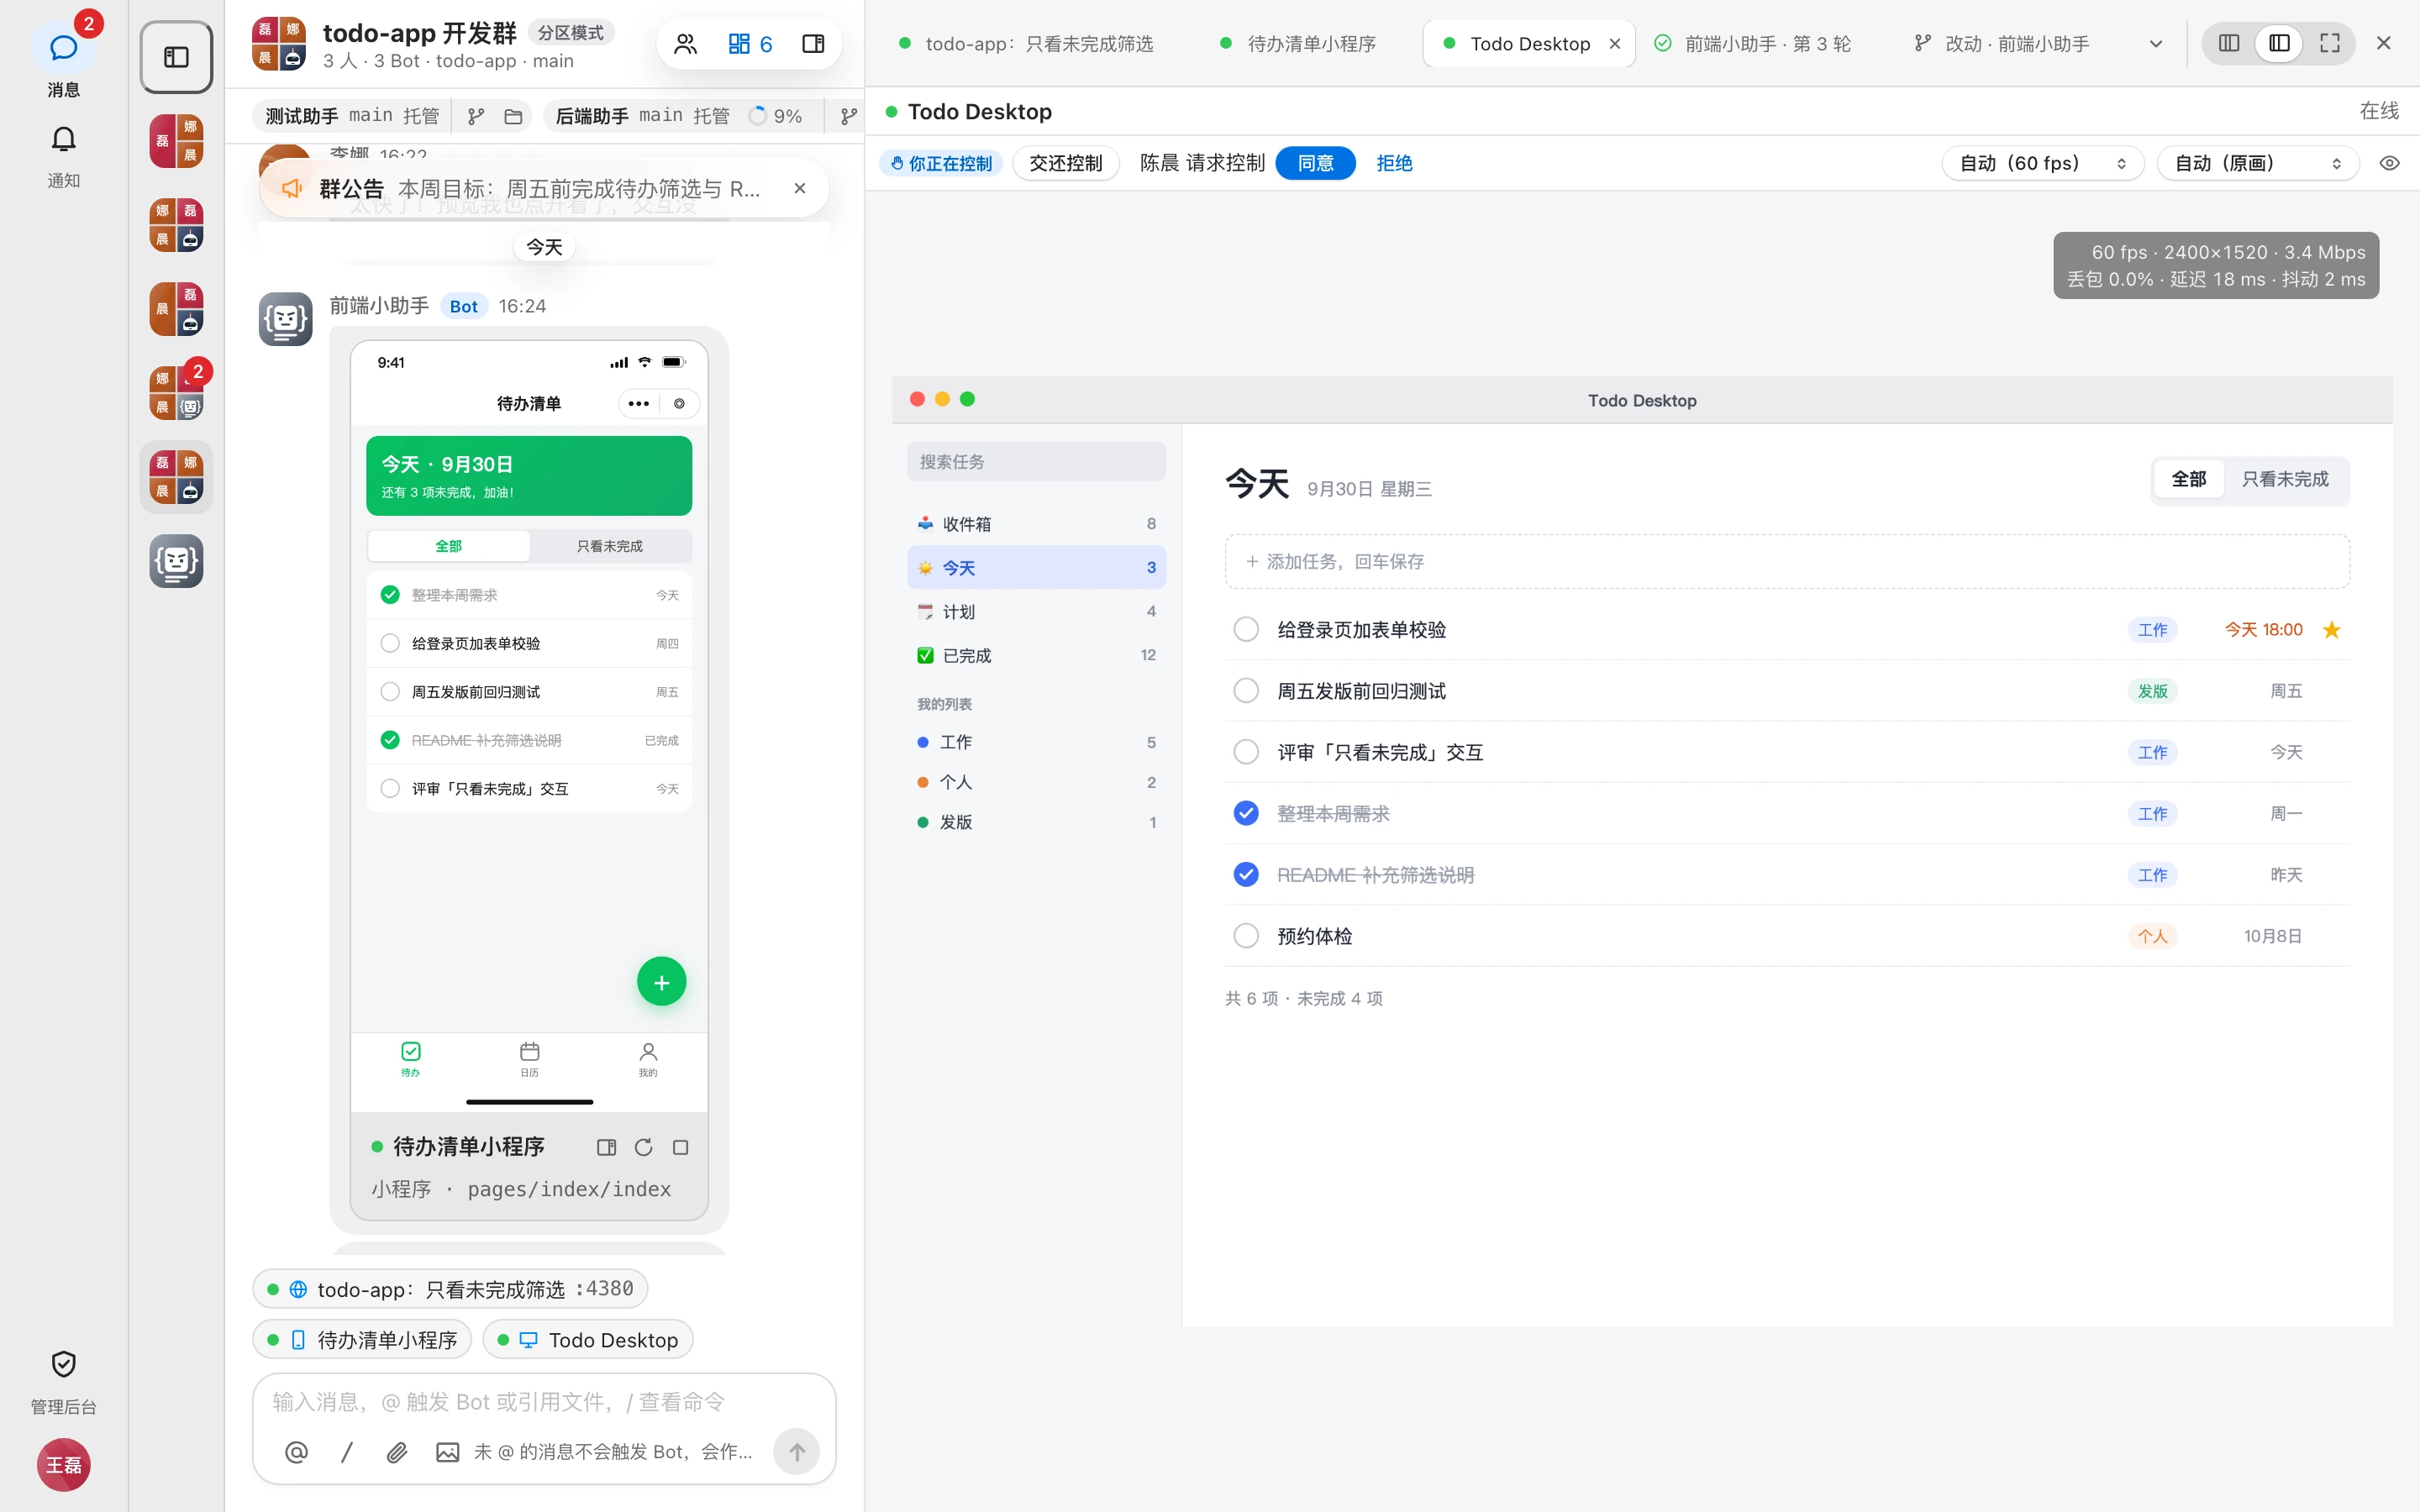Select the three-column layout icon
The width and height of the screenshot is (2420, 1512).
pyautogui.click(x=2229, y=43)
